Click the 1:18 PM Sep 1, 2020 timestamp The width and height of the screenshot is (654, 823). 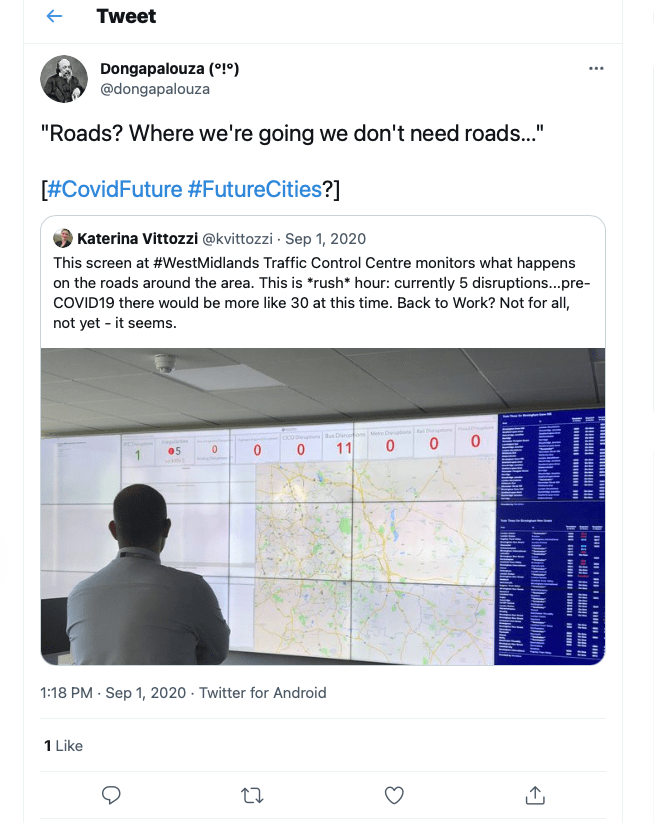click(x=113, y=692)
